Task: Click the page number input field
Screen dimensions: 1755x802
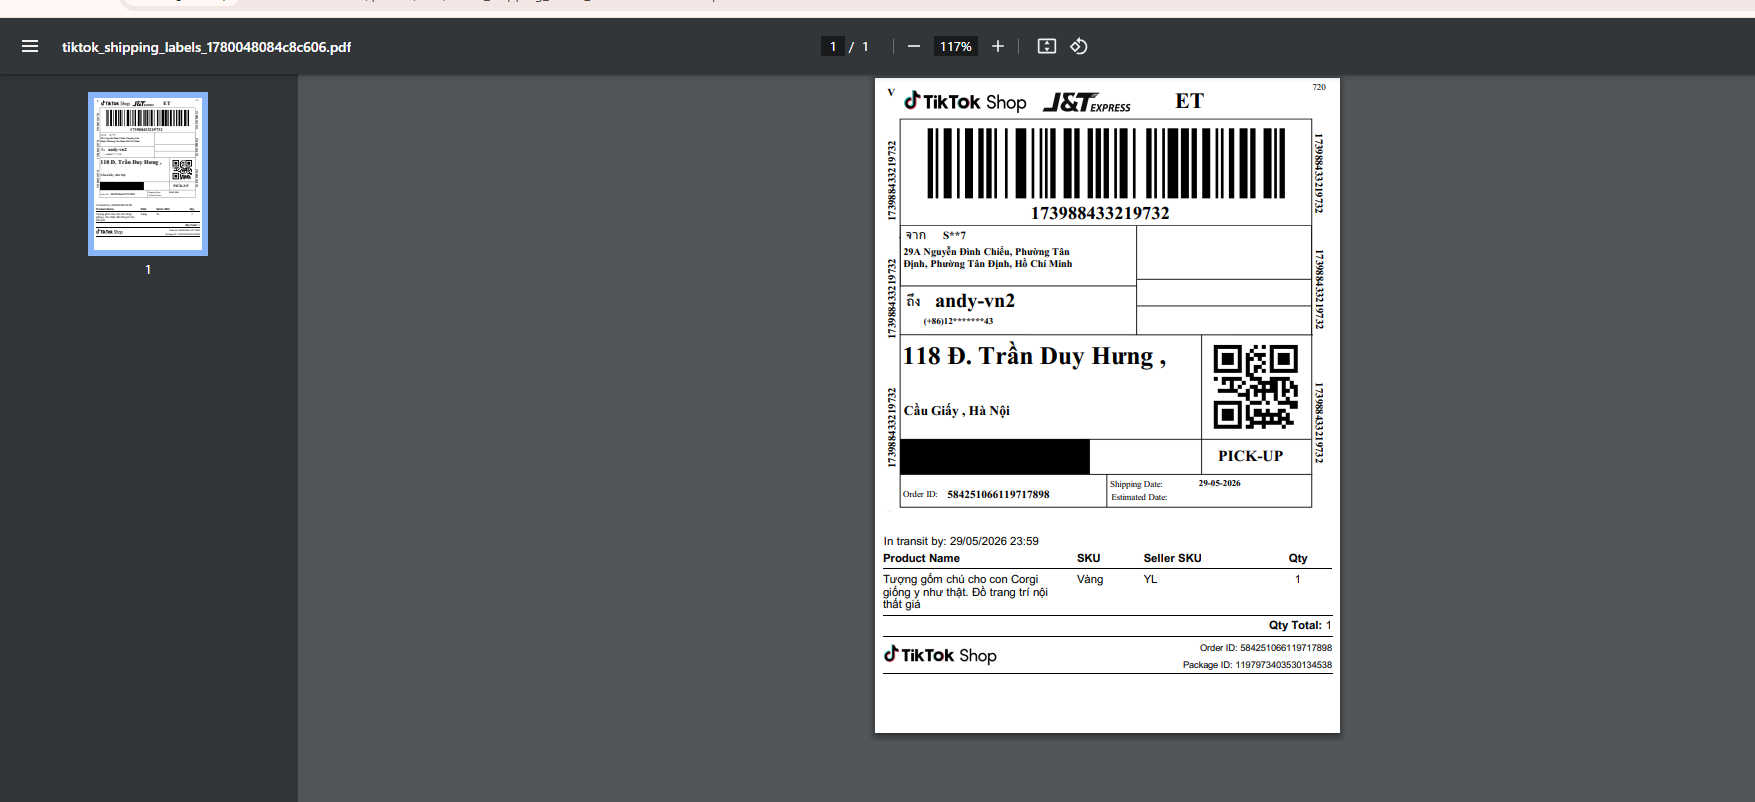Action: coord(833,46)
